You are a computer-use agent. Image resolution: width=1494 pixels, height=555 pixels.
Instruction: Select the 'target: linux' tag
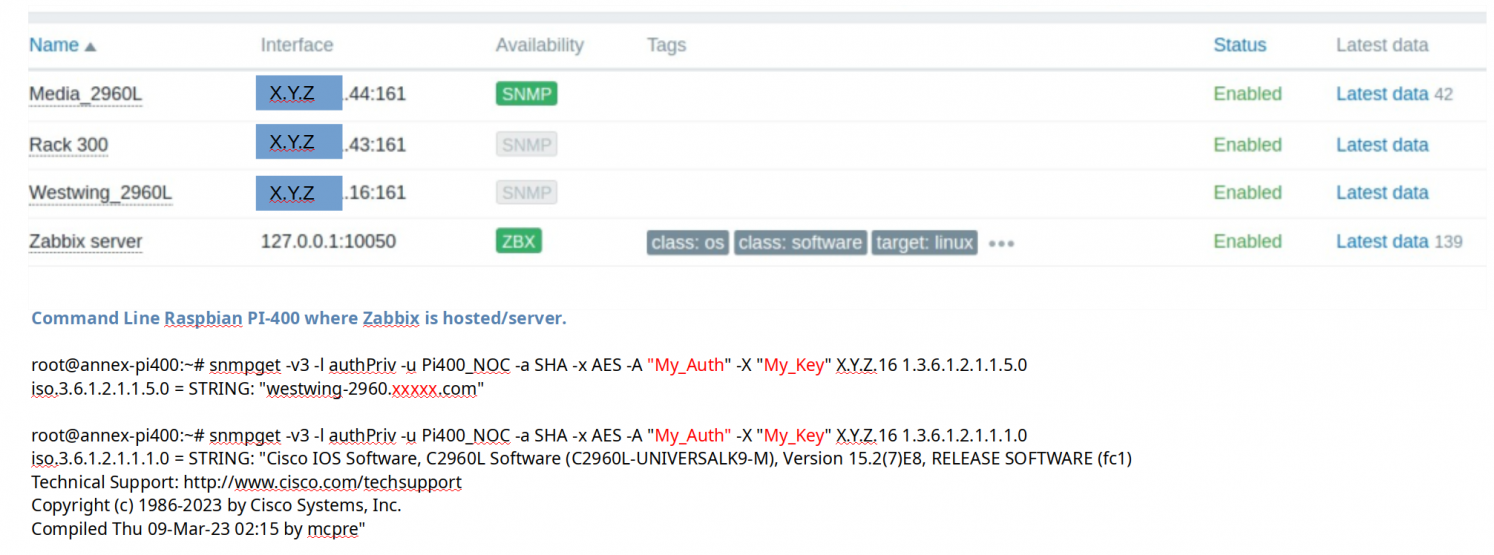pyautogui.click(x=924, y=243)
